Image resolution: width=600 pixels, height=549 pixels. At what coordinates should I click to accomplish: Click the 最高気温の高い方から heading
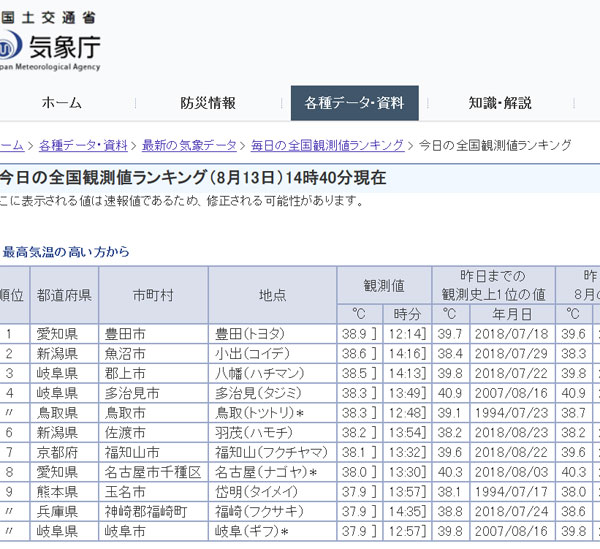pos(66,252)
